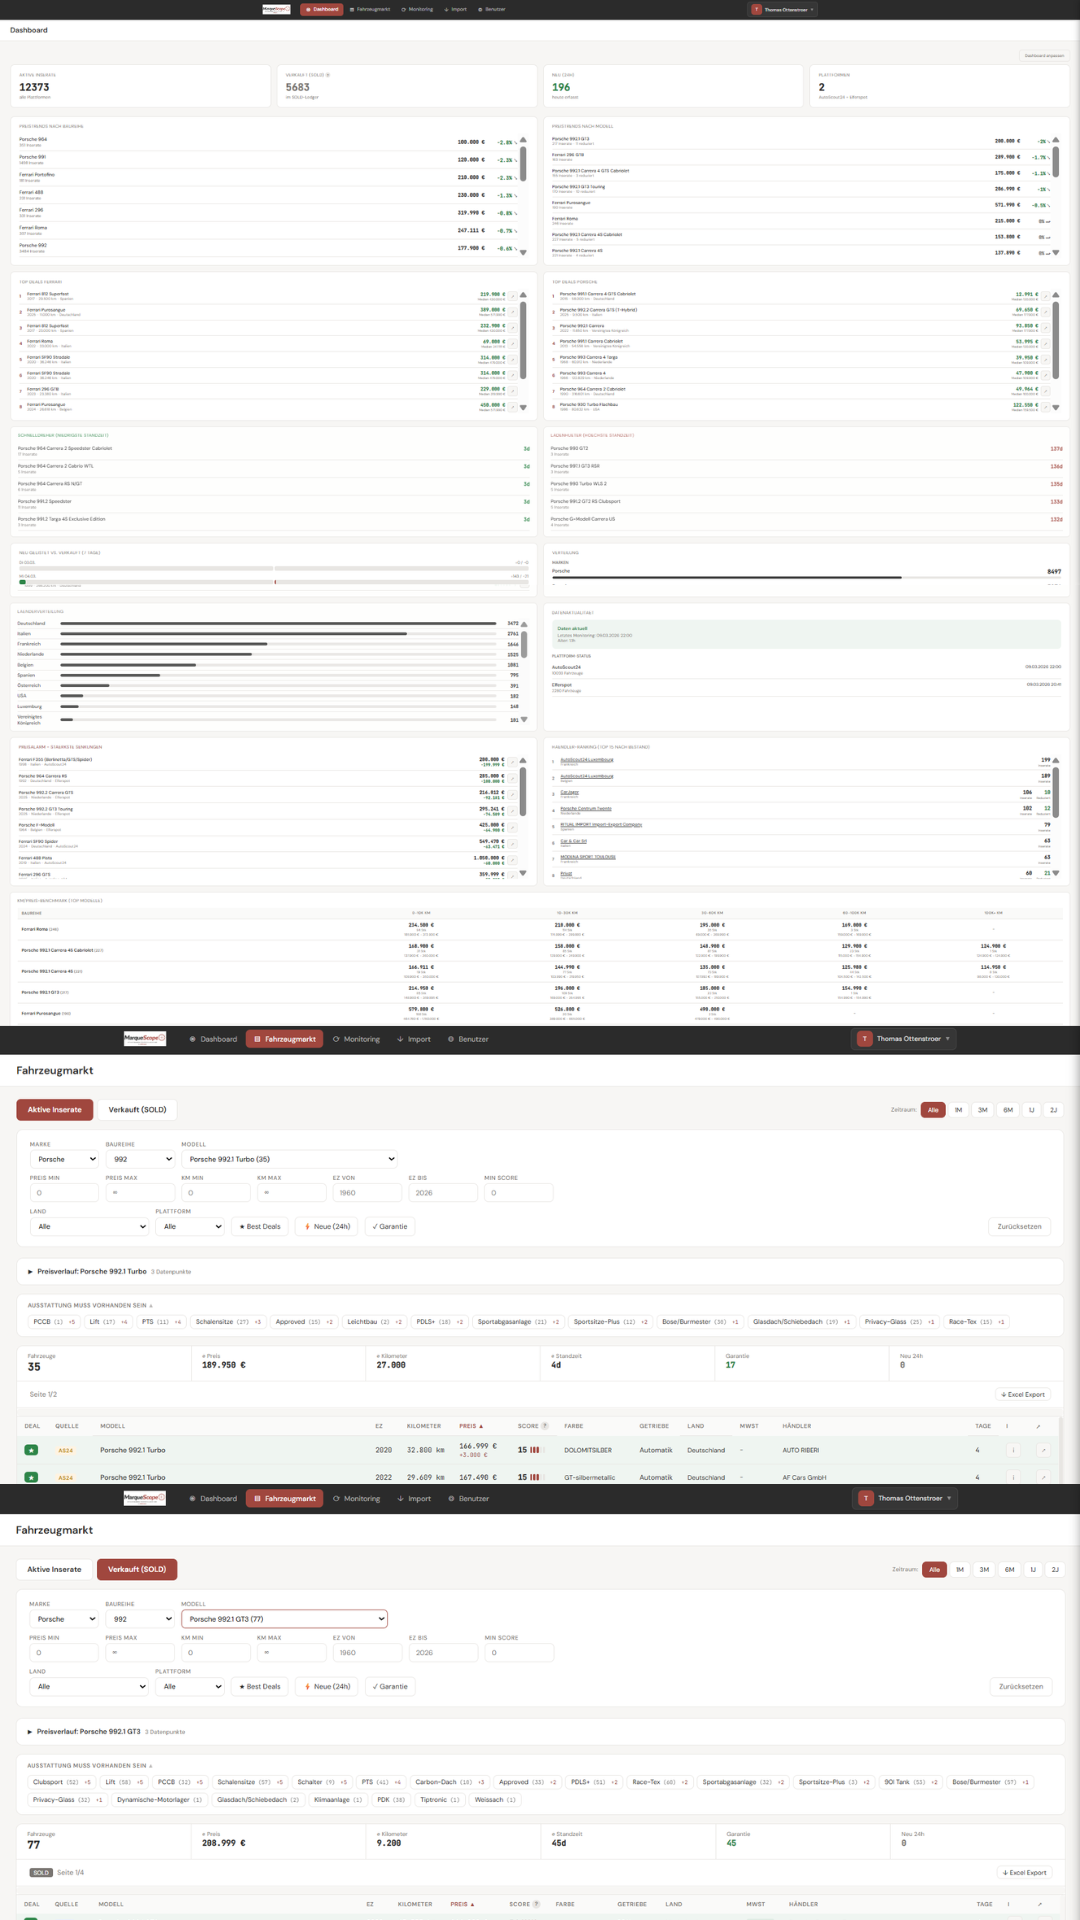
Task: Click Excel Export download icon on 992.1 Turbo page
Action: click(x=1004, y=1394)
